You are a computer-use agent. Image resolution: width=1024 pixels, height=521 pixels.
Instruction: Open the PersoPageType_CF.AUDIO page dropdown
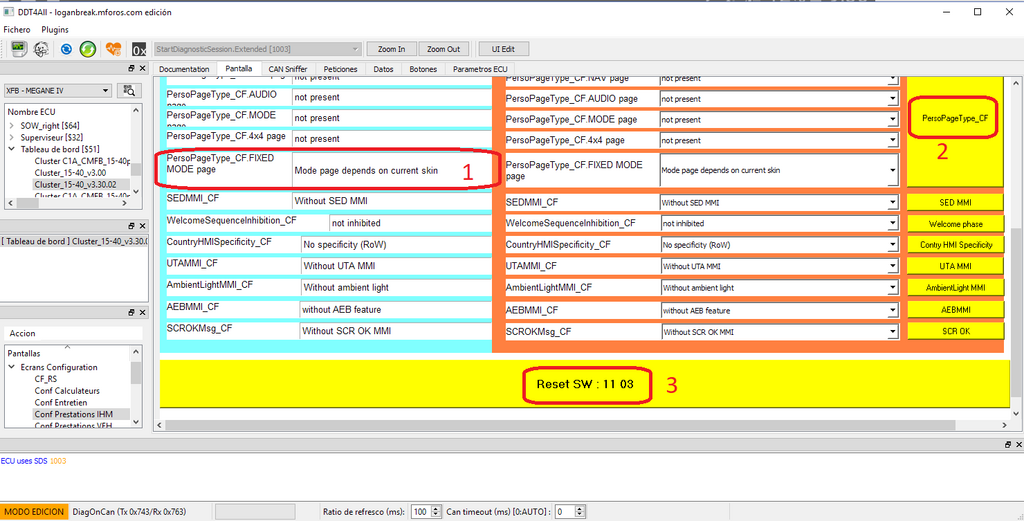point(893,99)
